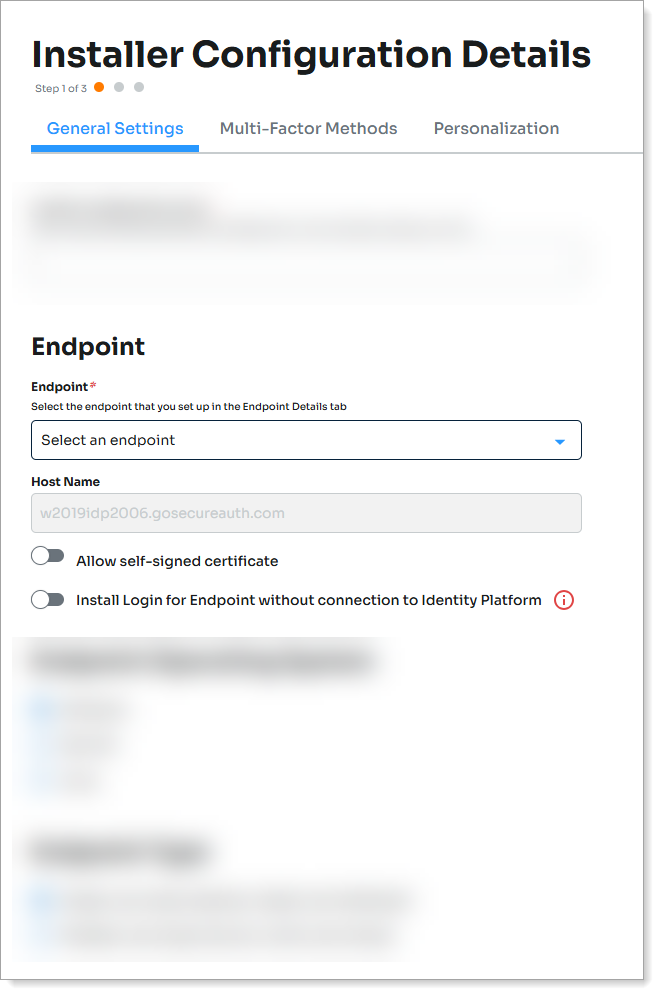This screenshot has width=659, height=995.
Task: Toggle Install Login for Endpoint without connection switch
Action: point(47,600)
